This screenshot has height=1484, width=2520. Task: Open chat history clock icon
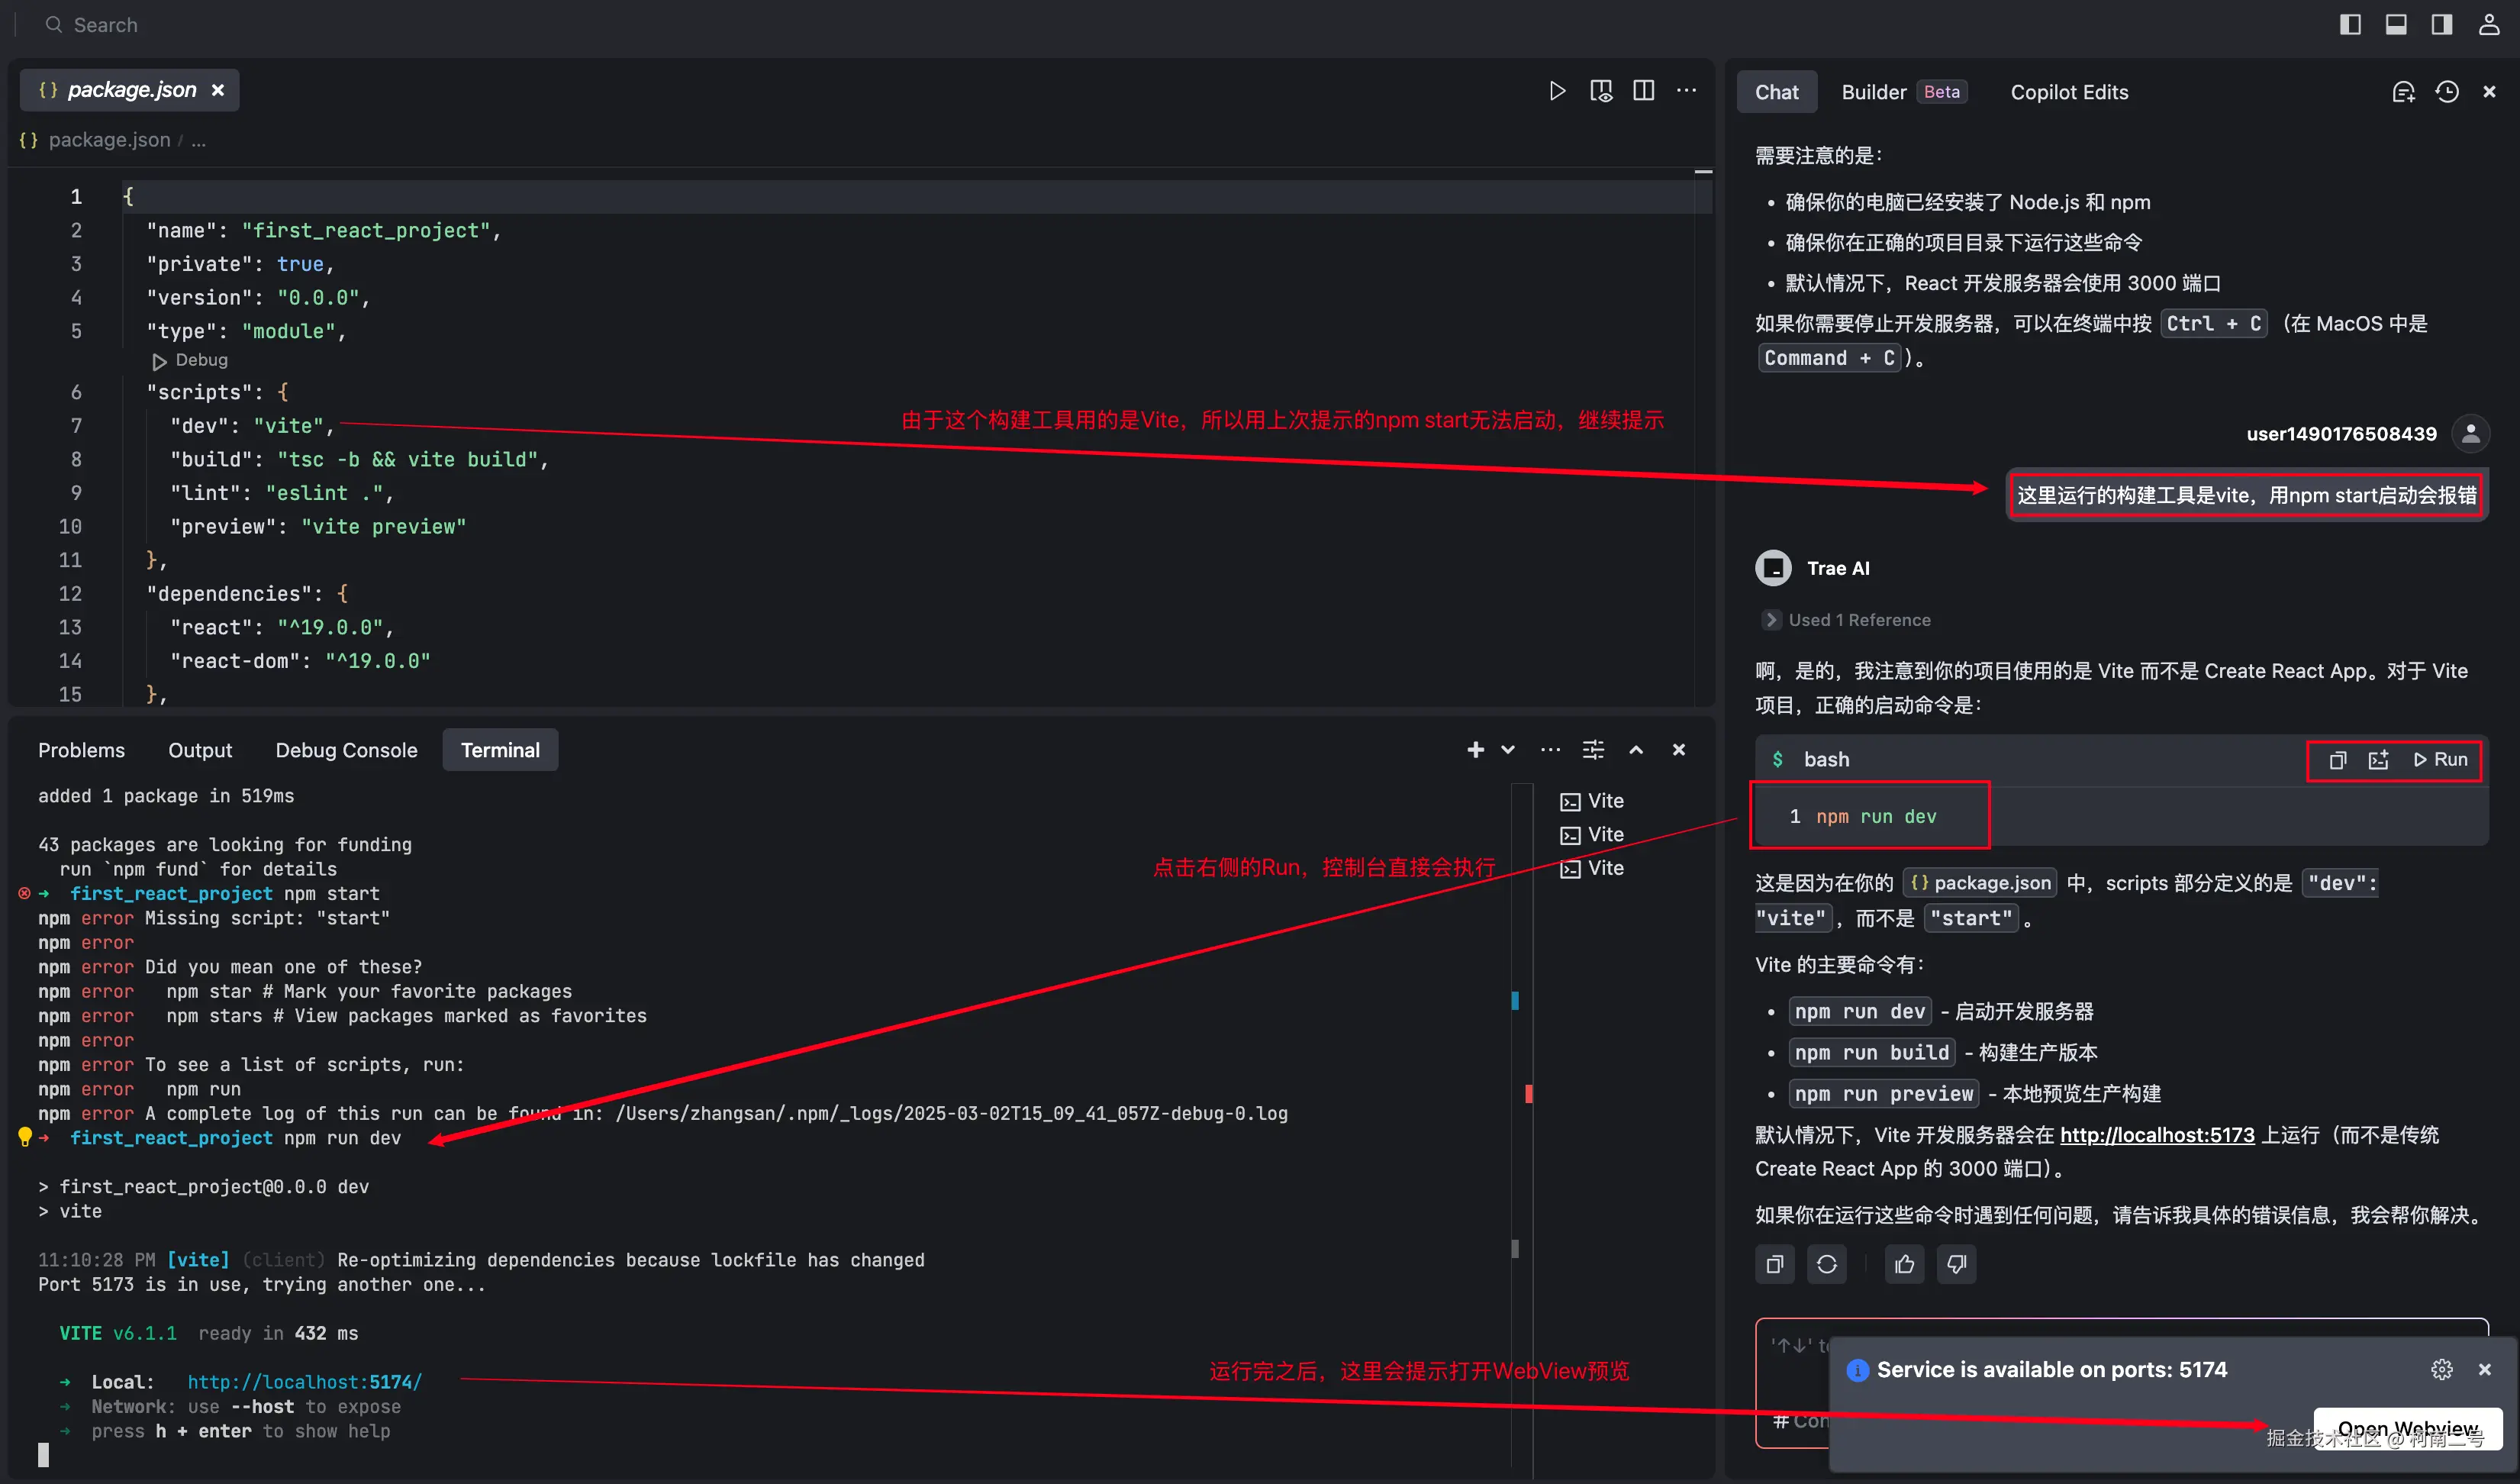pyautogui.click(x=2446, y=92)
